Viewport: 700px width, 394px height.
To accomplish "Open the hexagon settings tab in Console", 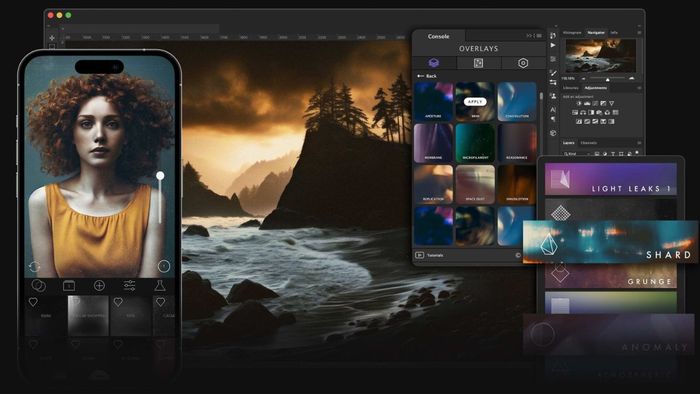I will coord(523,63).
